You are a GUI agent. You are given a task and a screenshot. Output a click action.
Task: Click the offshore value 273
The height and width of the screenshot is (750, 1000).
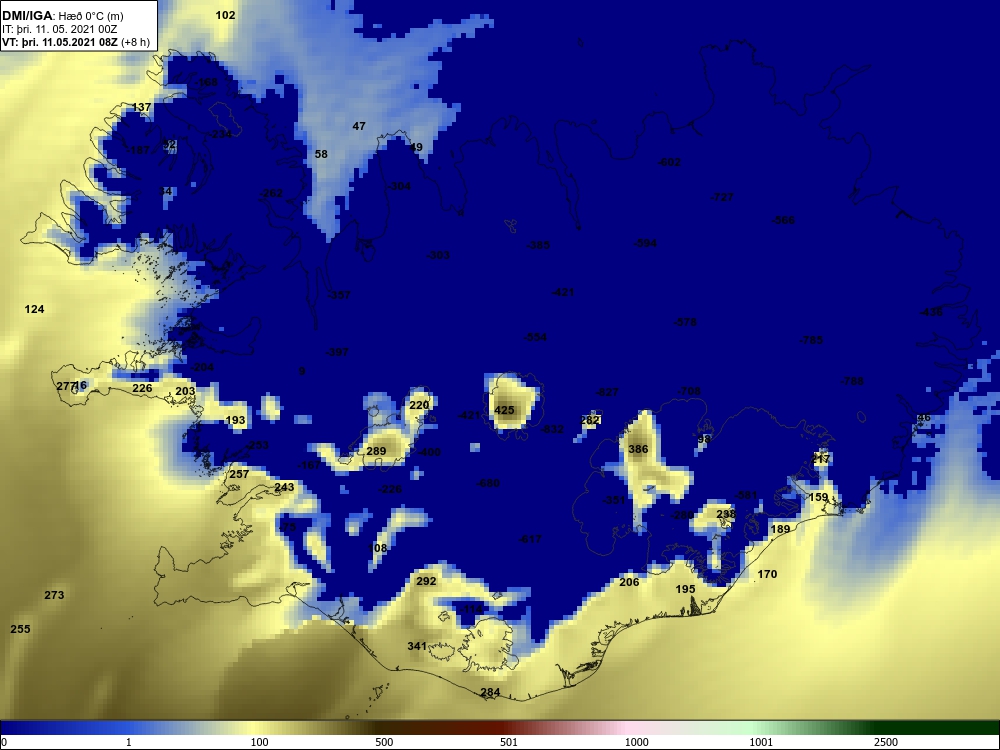54,595
